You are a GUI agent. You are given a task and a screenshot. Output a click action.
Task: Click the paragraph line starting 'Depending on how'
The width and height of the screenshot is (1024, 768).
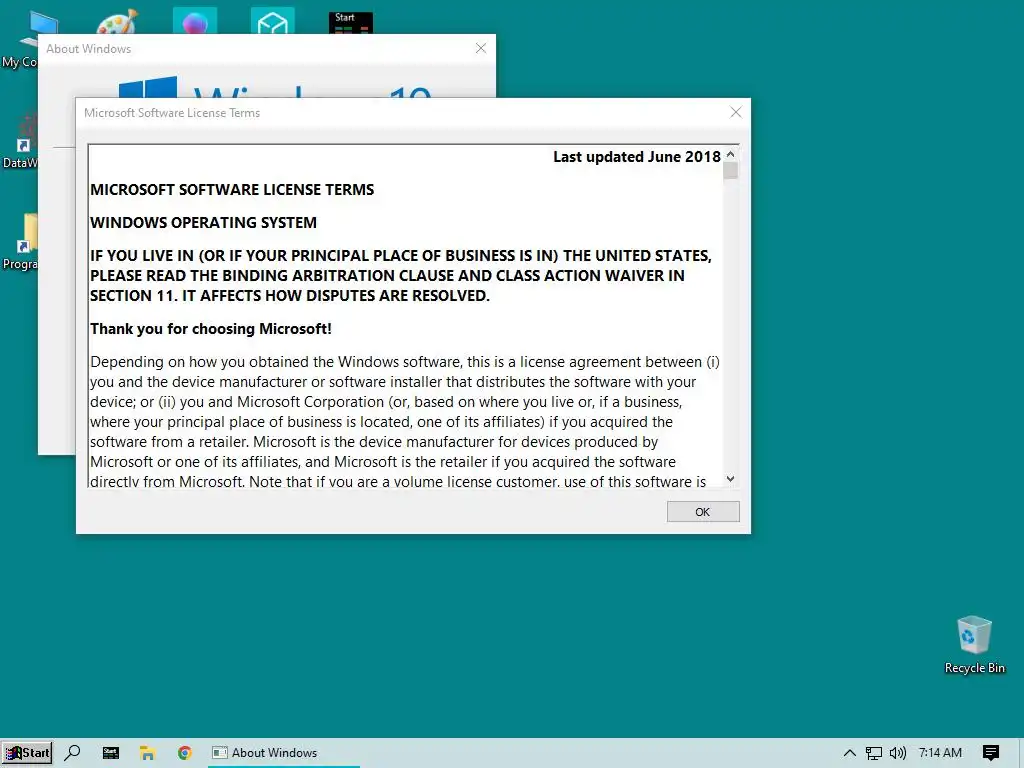point(405,362)
